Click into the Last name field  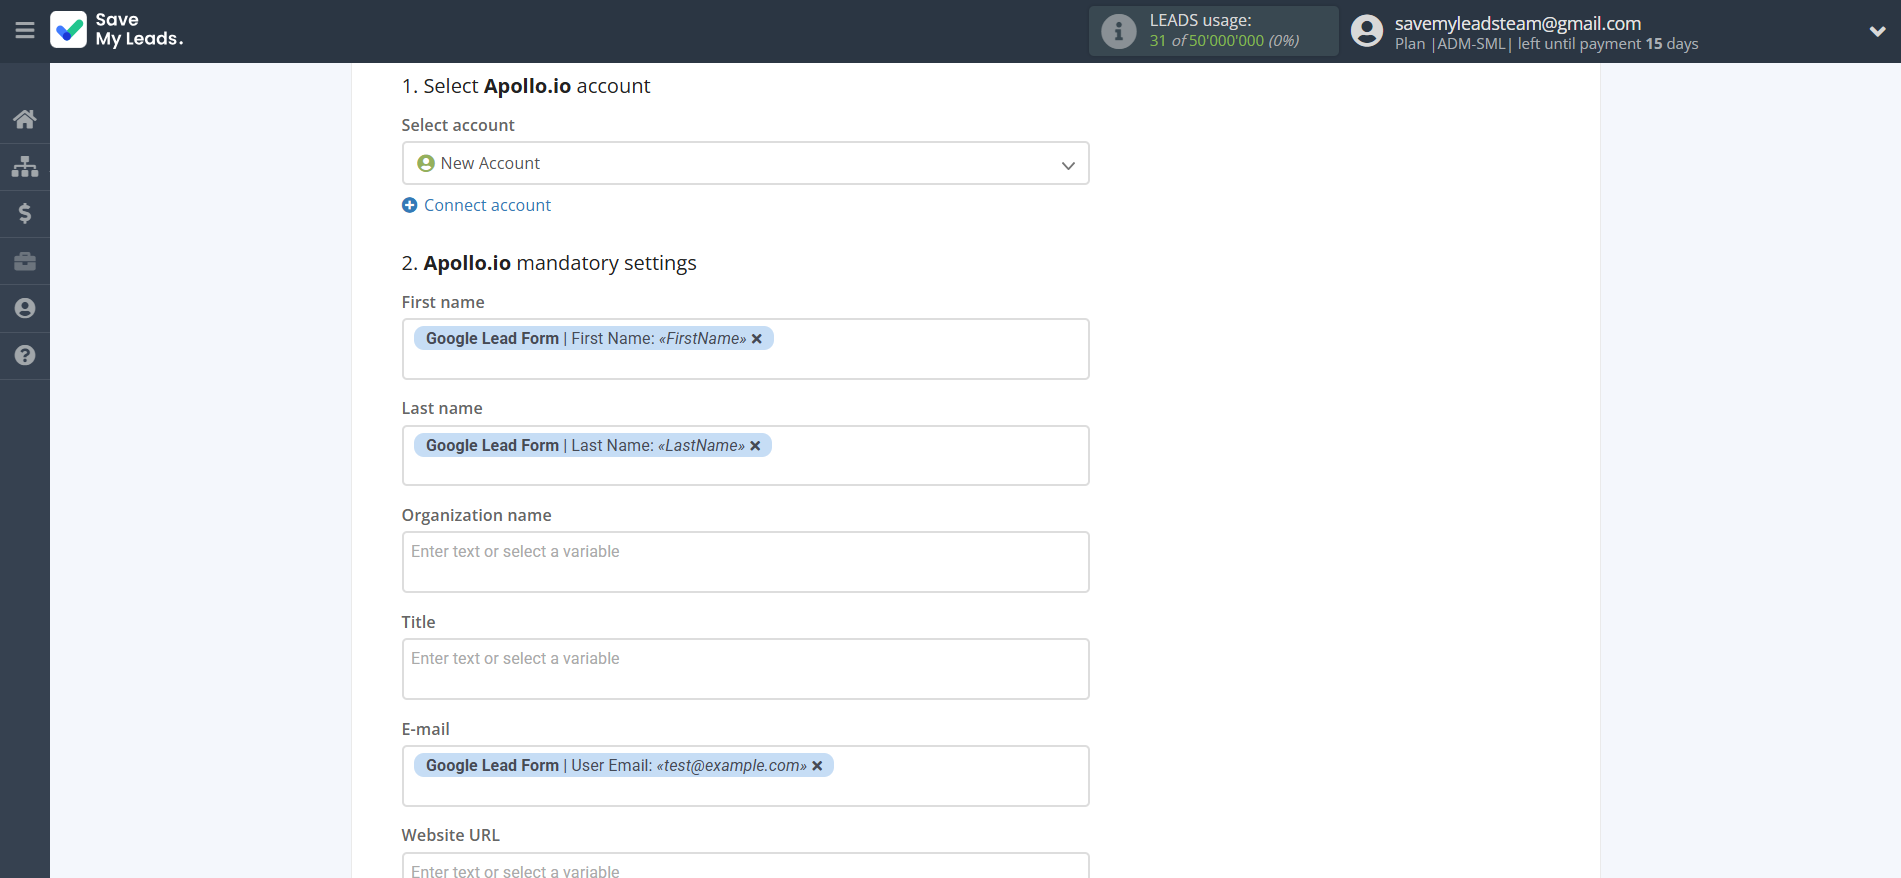click(745, 456)
